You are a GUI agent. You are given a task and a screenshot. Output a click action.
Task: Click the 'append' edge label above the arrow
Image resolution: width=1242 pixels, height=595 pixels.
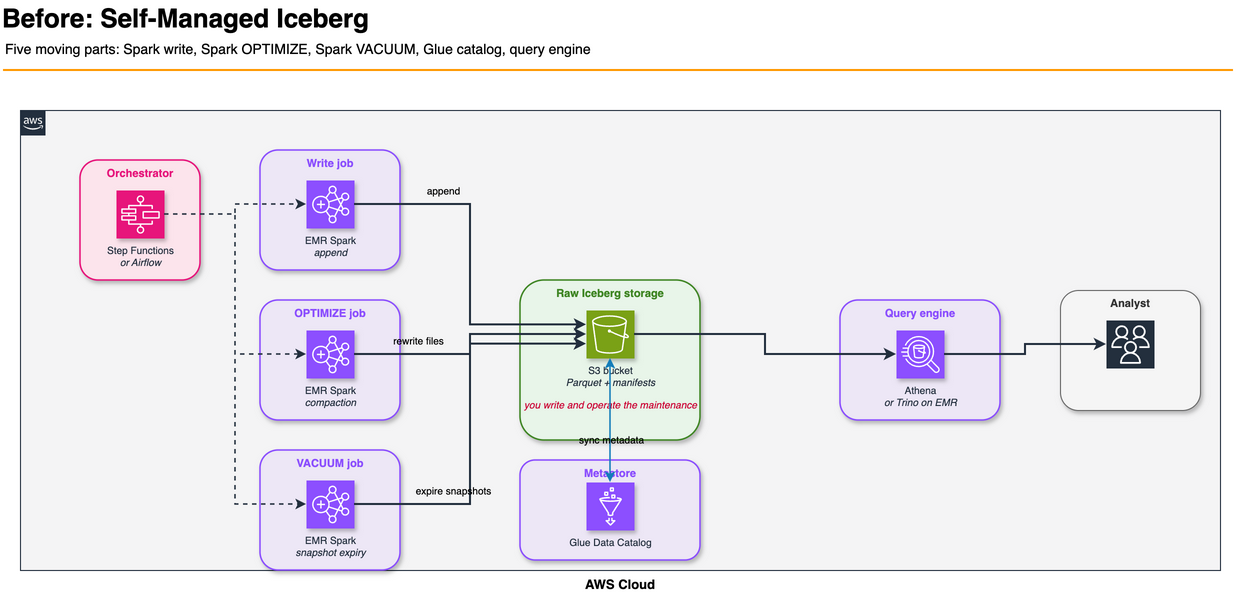(443, 191)
